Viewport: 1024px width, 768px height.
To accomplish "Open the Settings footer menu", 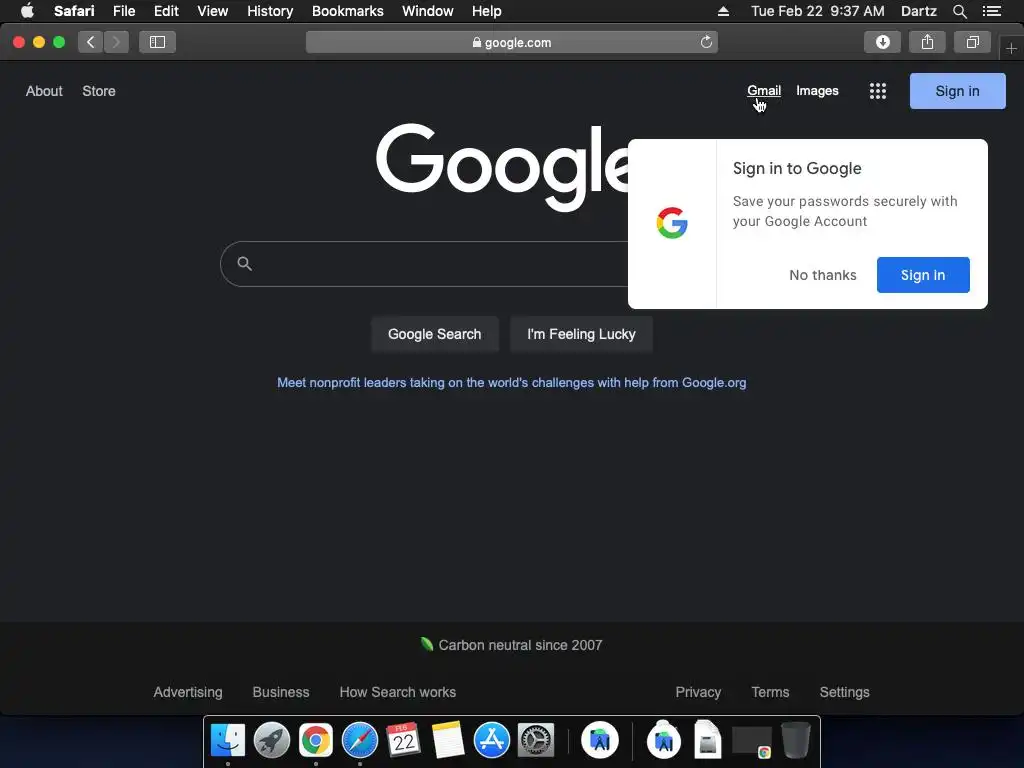I will coord(844,692).
